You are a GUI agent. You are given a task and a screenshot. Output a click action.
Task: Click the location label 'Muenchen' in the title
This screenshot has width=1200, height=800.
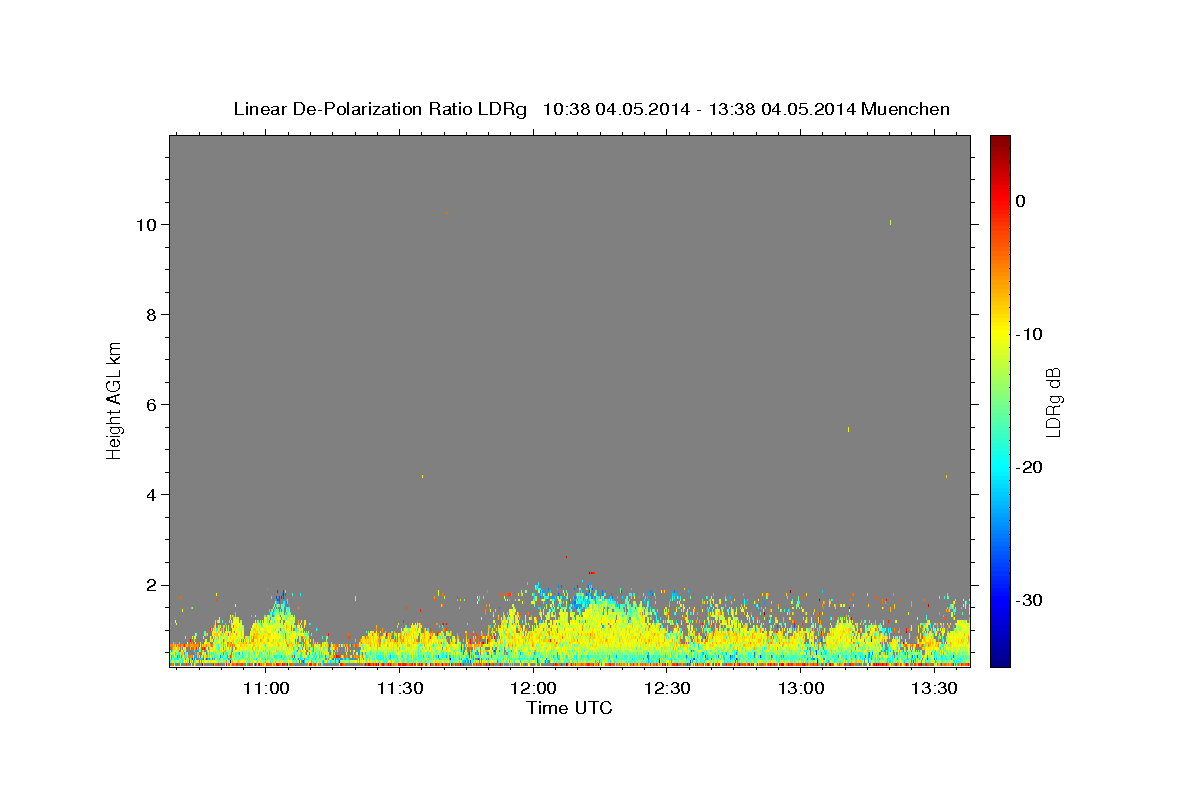[906, 109]
